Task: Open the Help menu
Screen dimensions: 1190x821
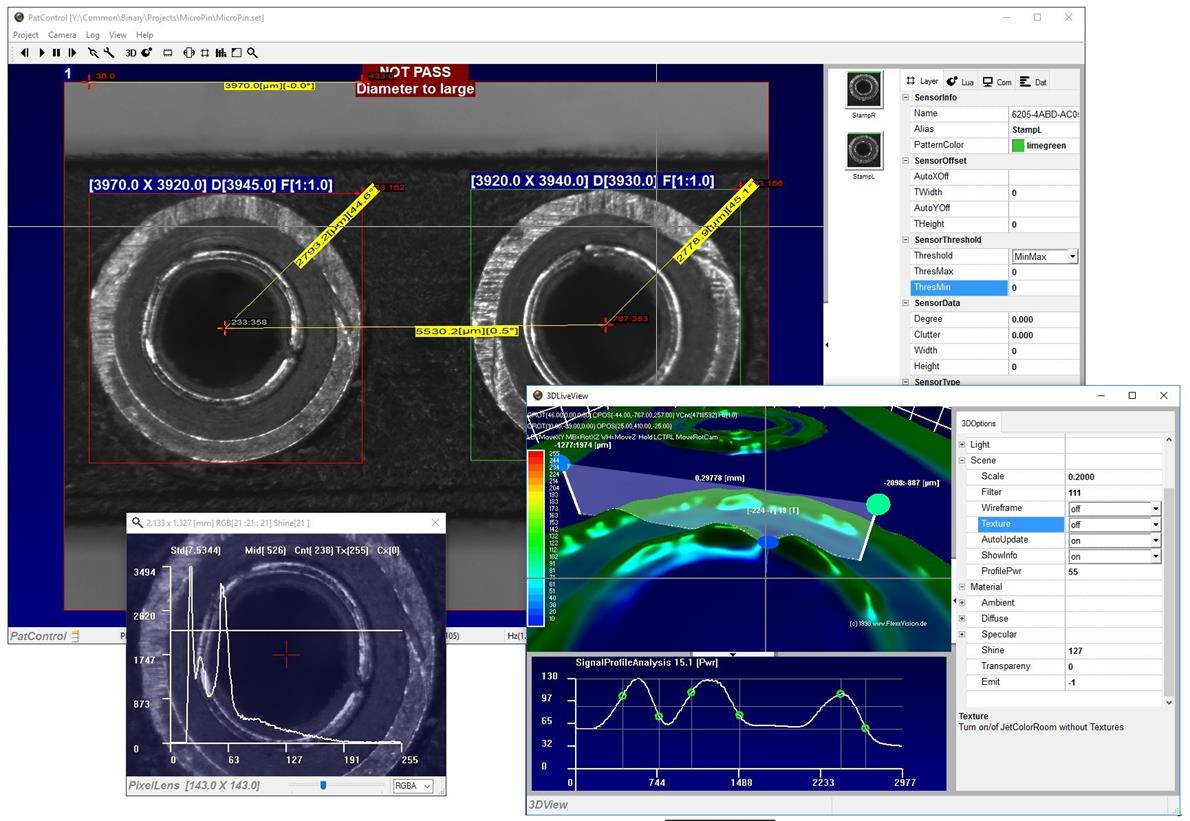Action: point(144,35)
